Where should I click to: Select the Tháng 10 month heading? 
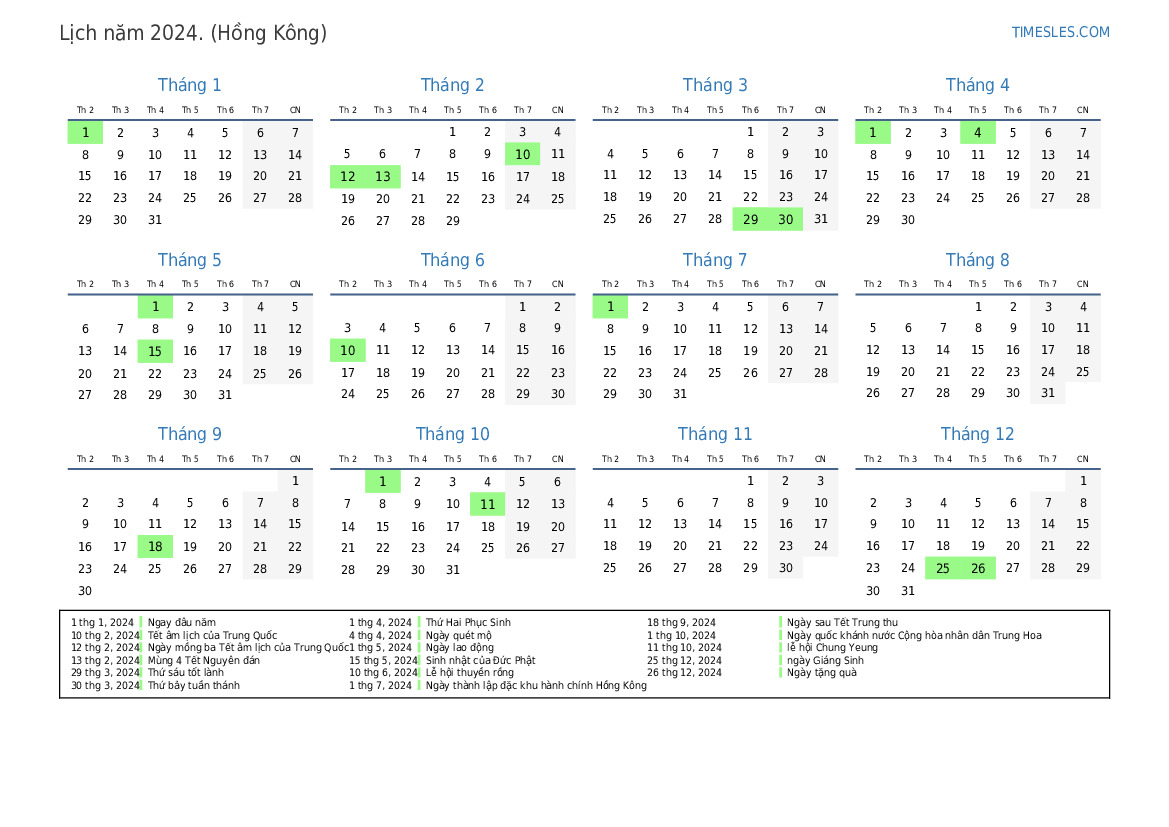(x=452, y=434)
